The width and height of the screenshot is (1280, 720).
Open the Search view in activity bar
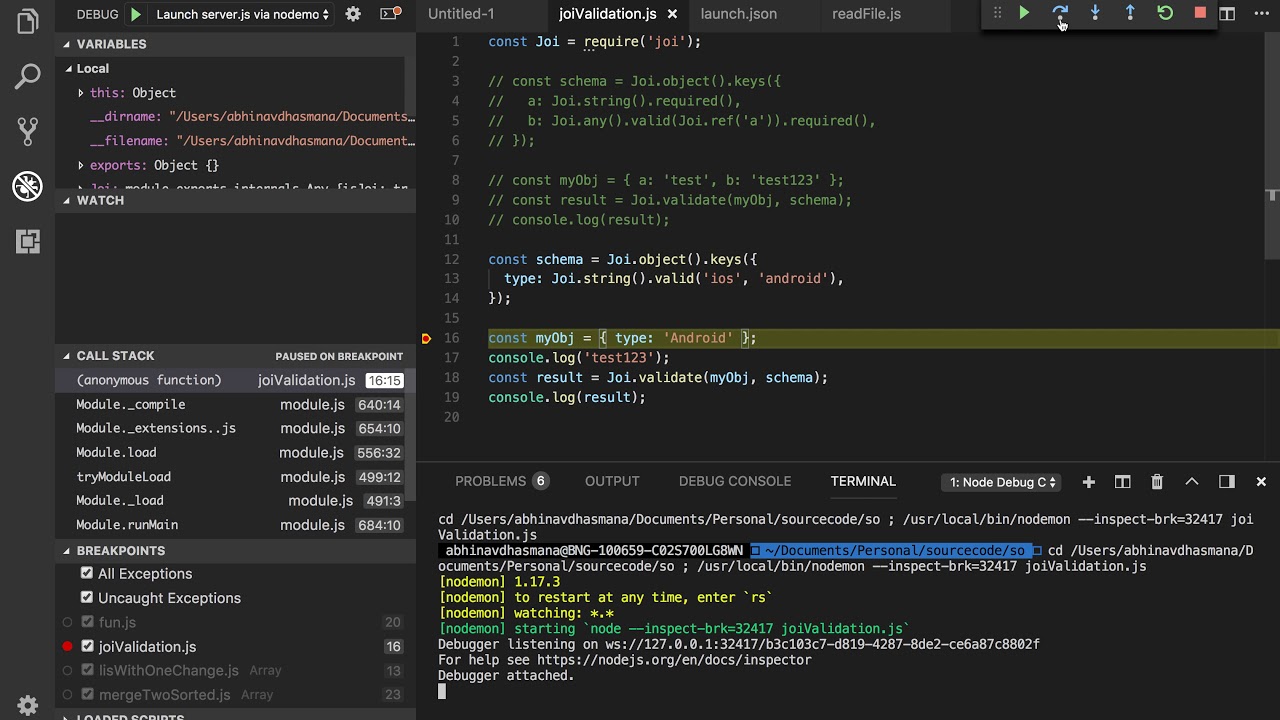(27, 76)
